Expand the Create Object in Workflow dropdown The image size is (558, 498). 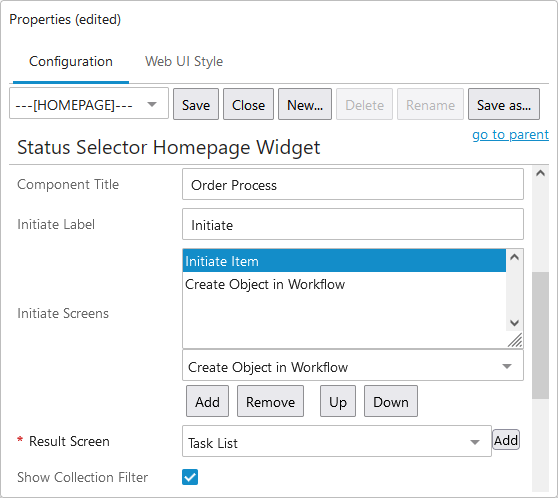tap(353, 366)
